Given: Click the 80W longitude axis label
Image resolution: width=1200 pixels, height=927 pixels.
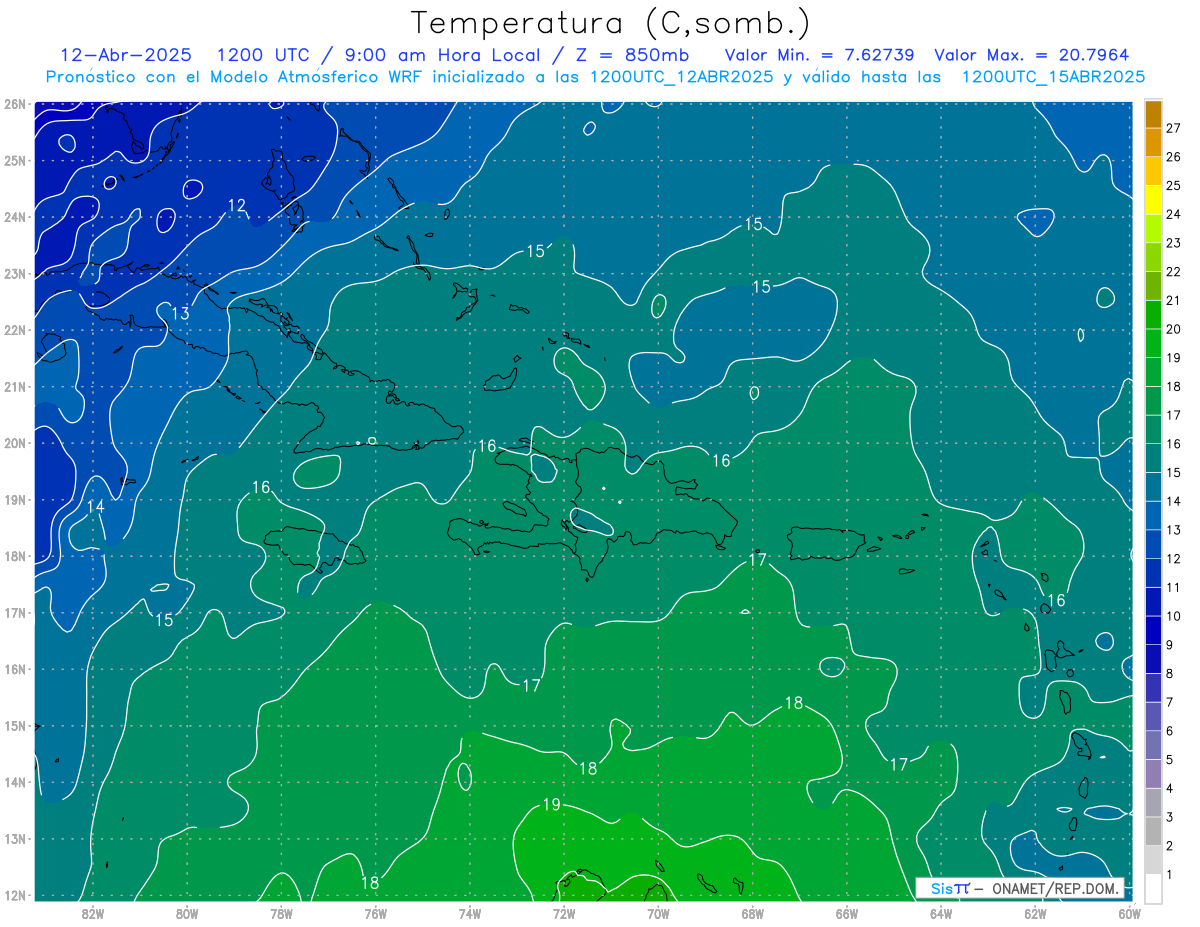Looking at the screenshot, I should (x=187, y=912).
